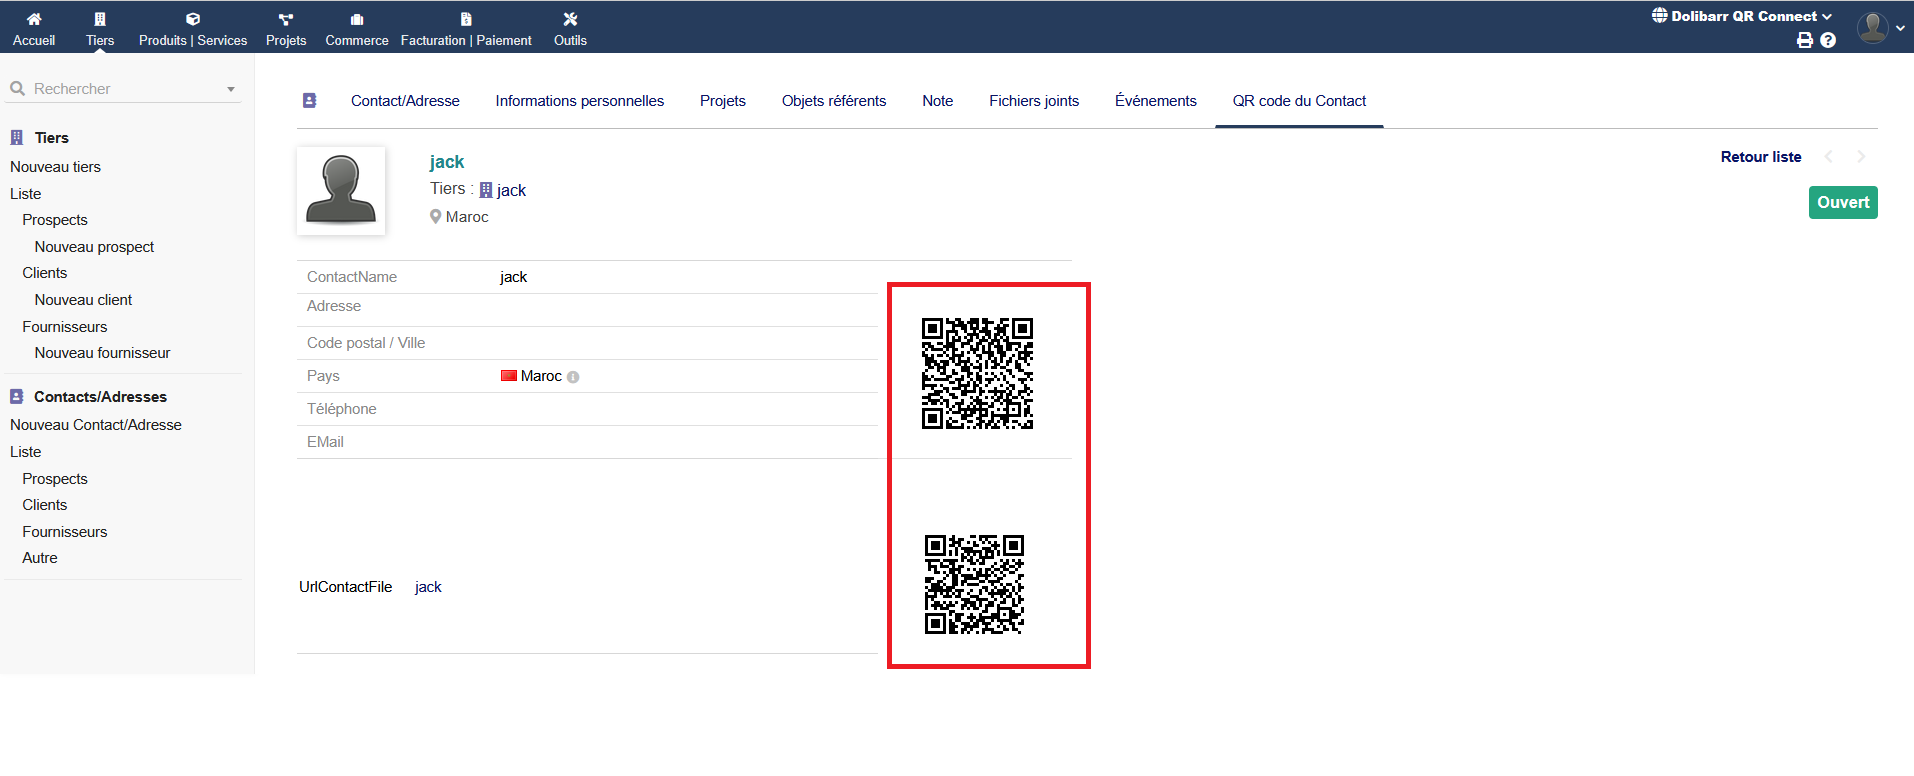Open the Commerce menu icon
Viewport: 1914px width, 776px height.
point(357,19)
